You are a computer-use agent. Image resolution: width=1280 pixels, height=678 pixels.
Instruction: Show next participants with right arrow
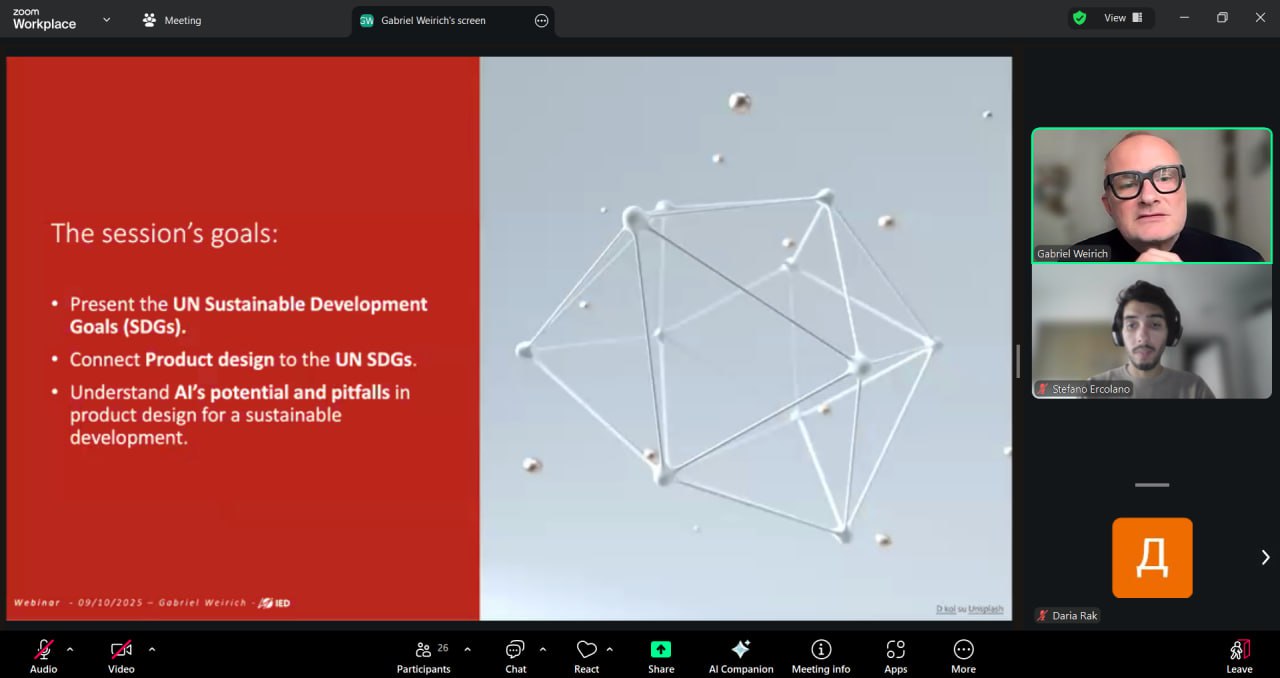(1265, 557)
